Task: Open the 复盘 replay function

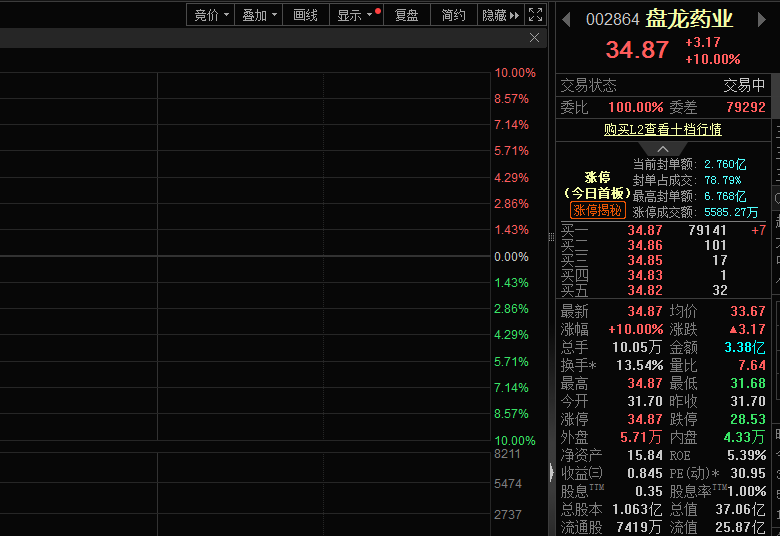Action: (406, 15)
